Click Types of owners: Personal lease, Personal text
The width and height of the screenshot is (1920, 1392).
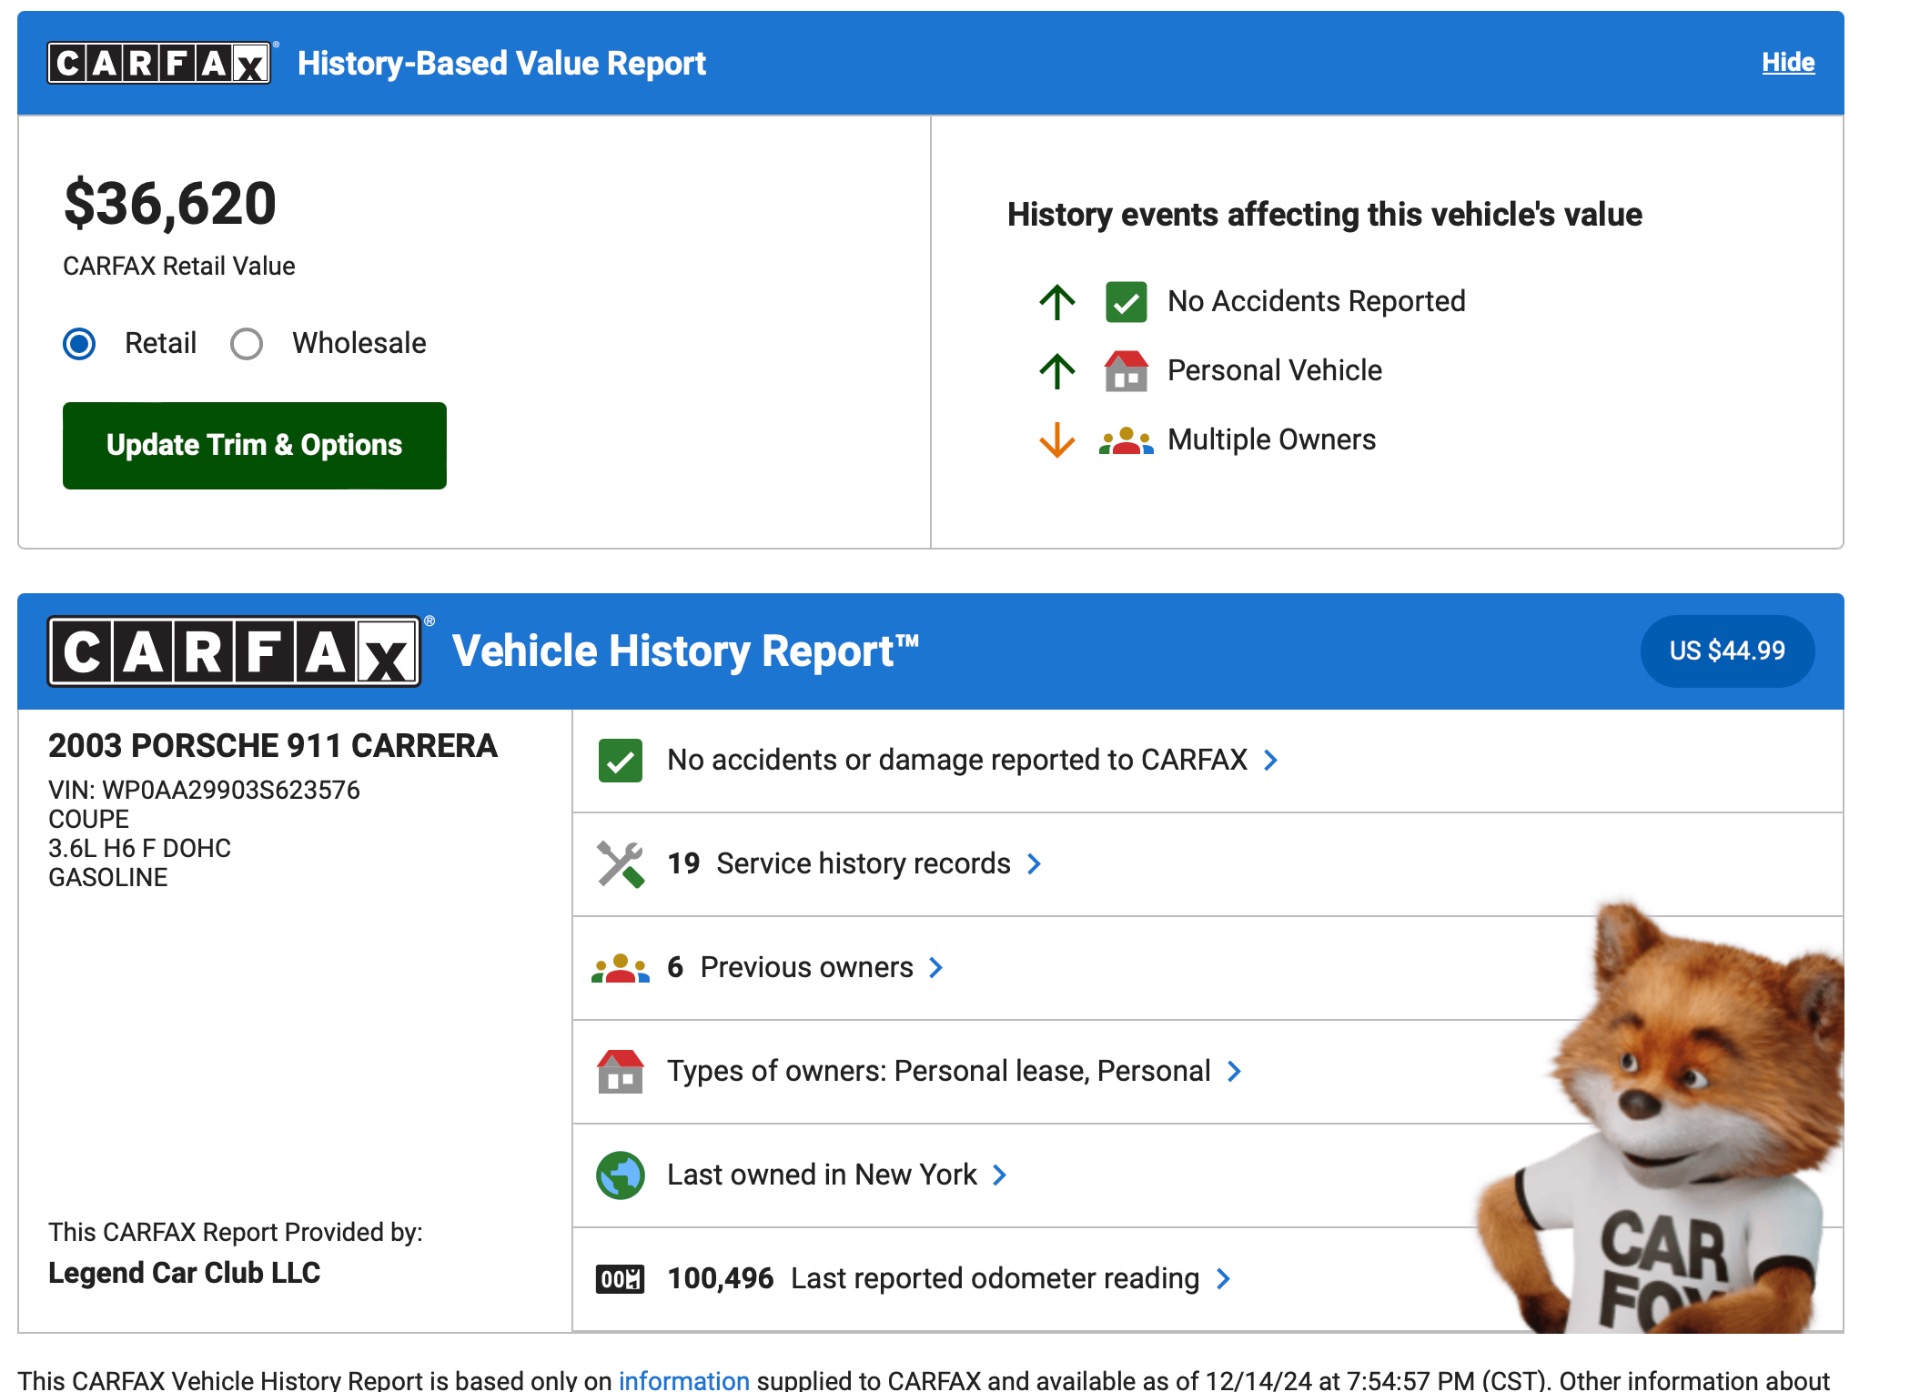pos(939,1072)
